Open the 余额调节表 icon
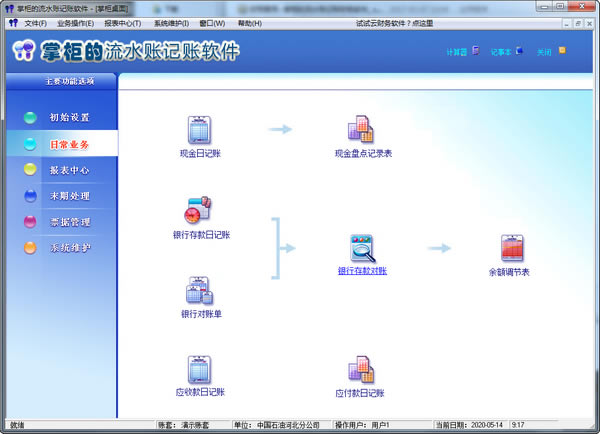This screenshot has height=434, width=600. click(x=511, y=248)
